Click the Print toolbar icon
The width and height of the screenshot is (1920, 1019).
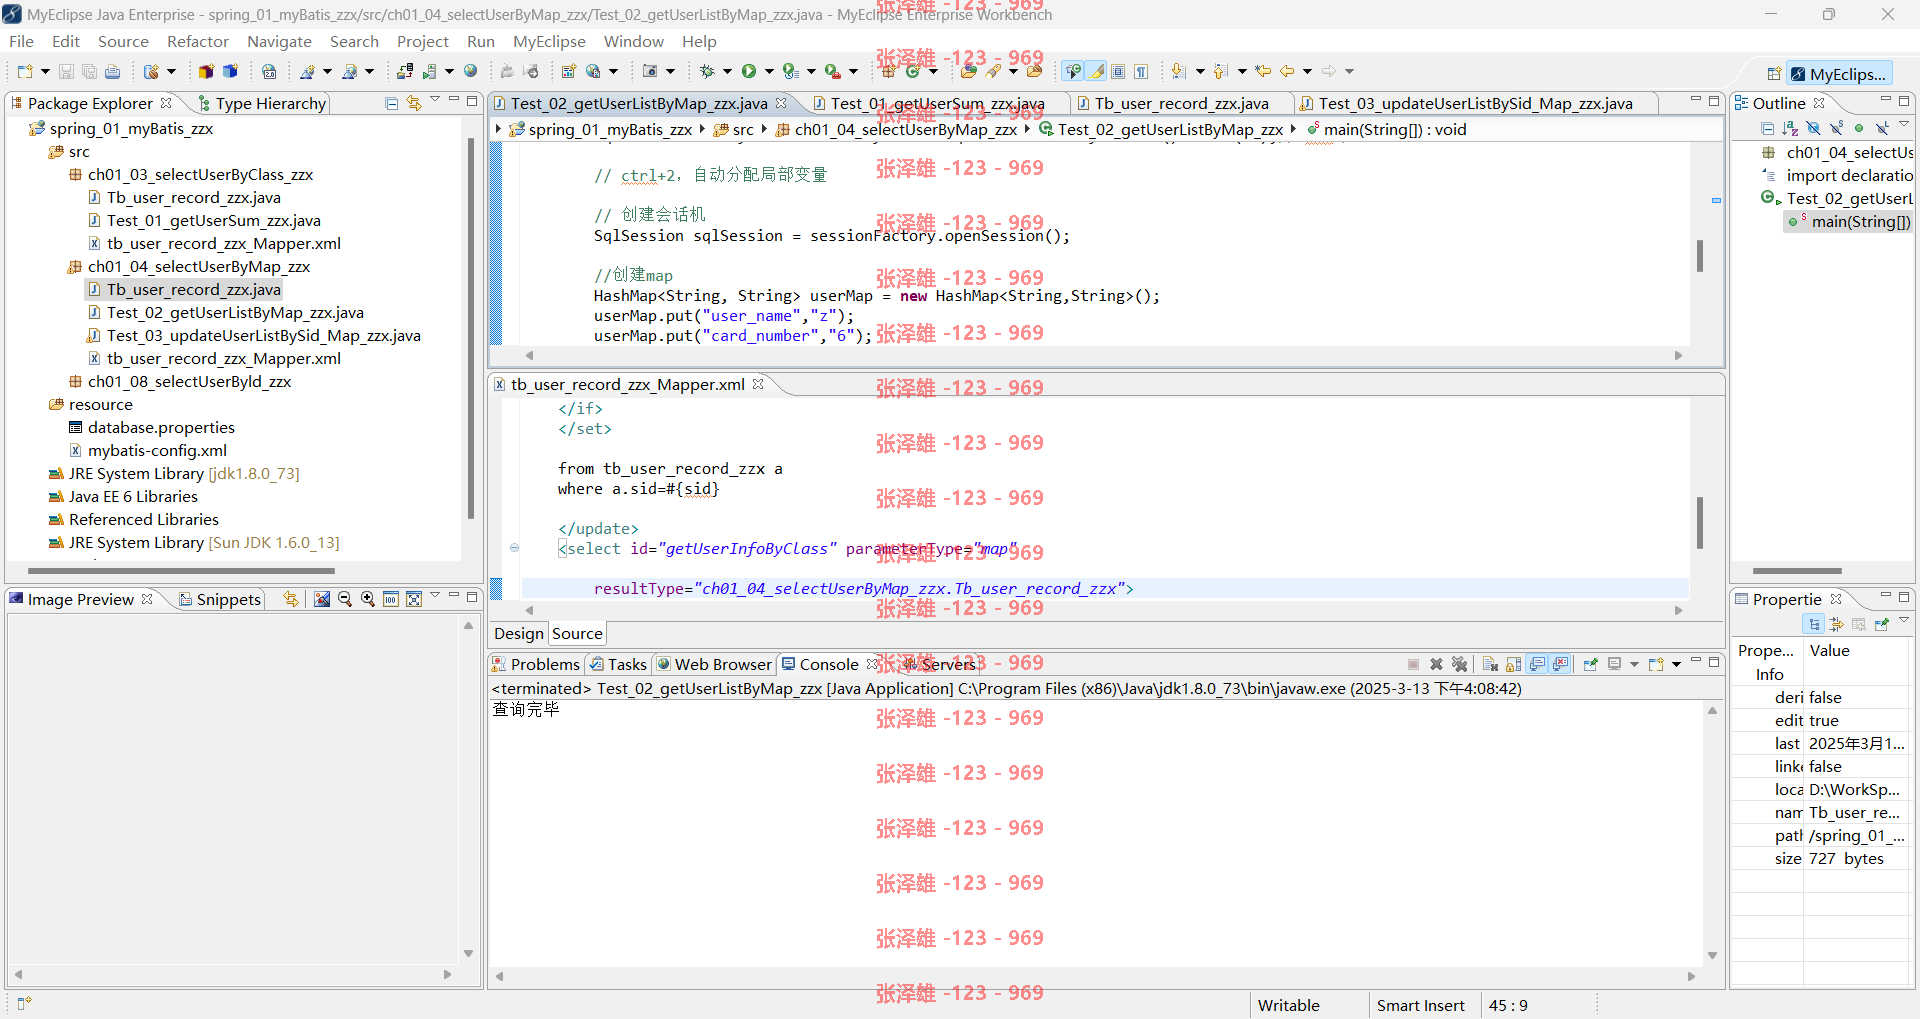point(113,71)
